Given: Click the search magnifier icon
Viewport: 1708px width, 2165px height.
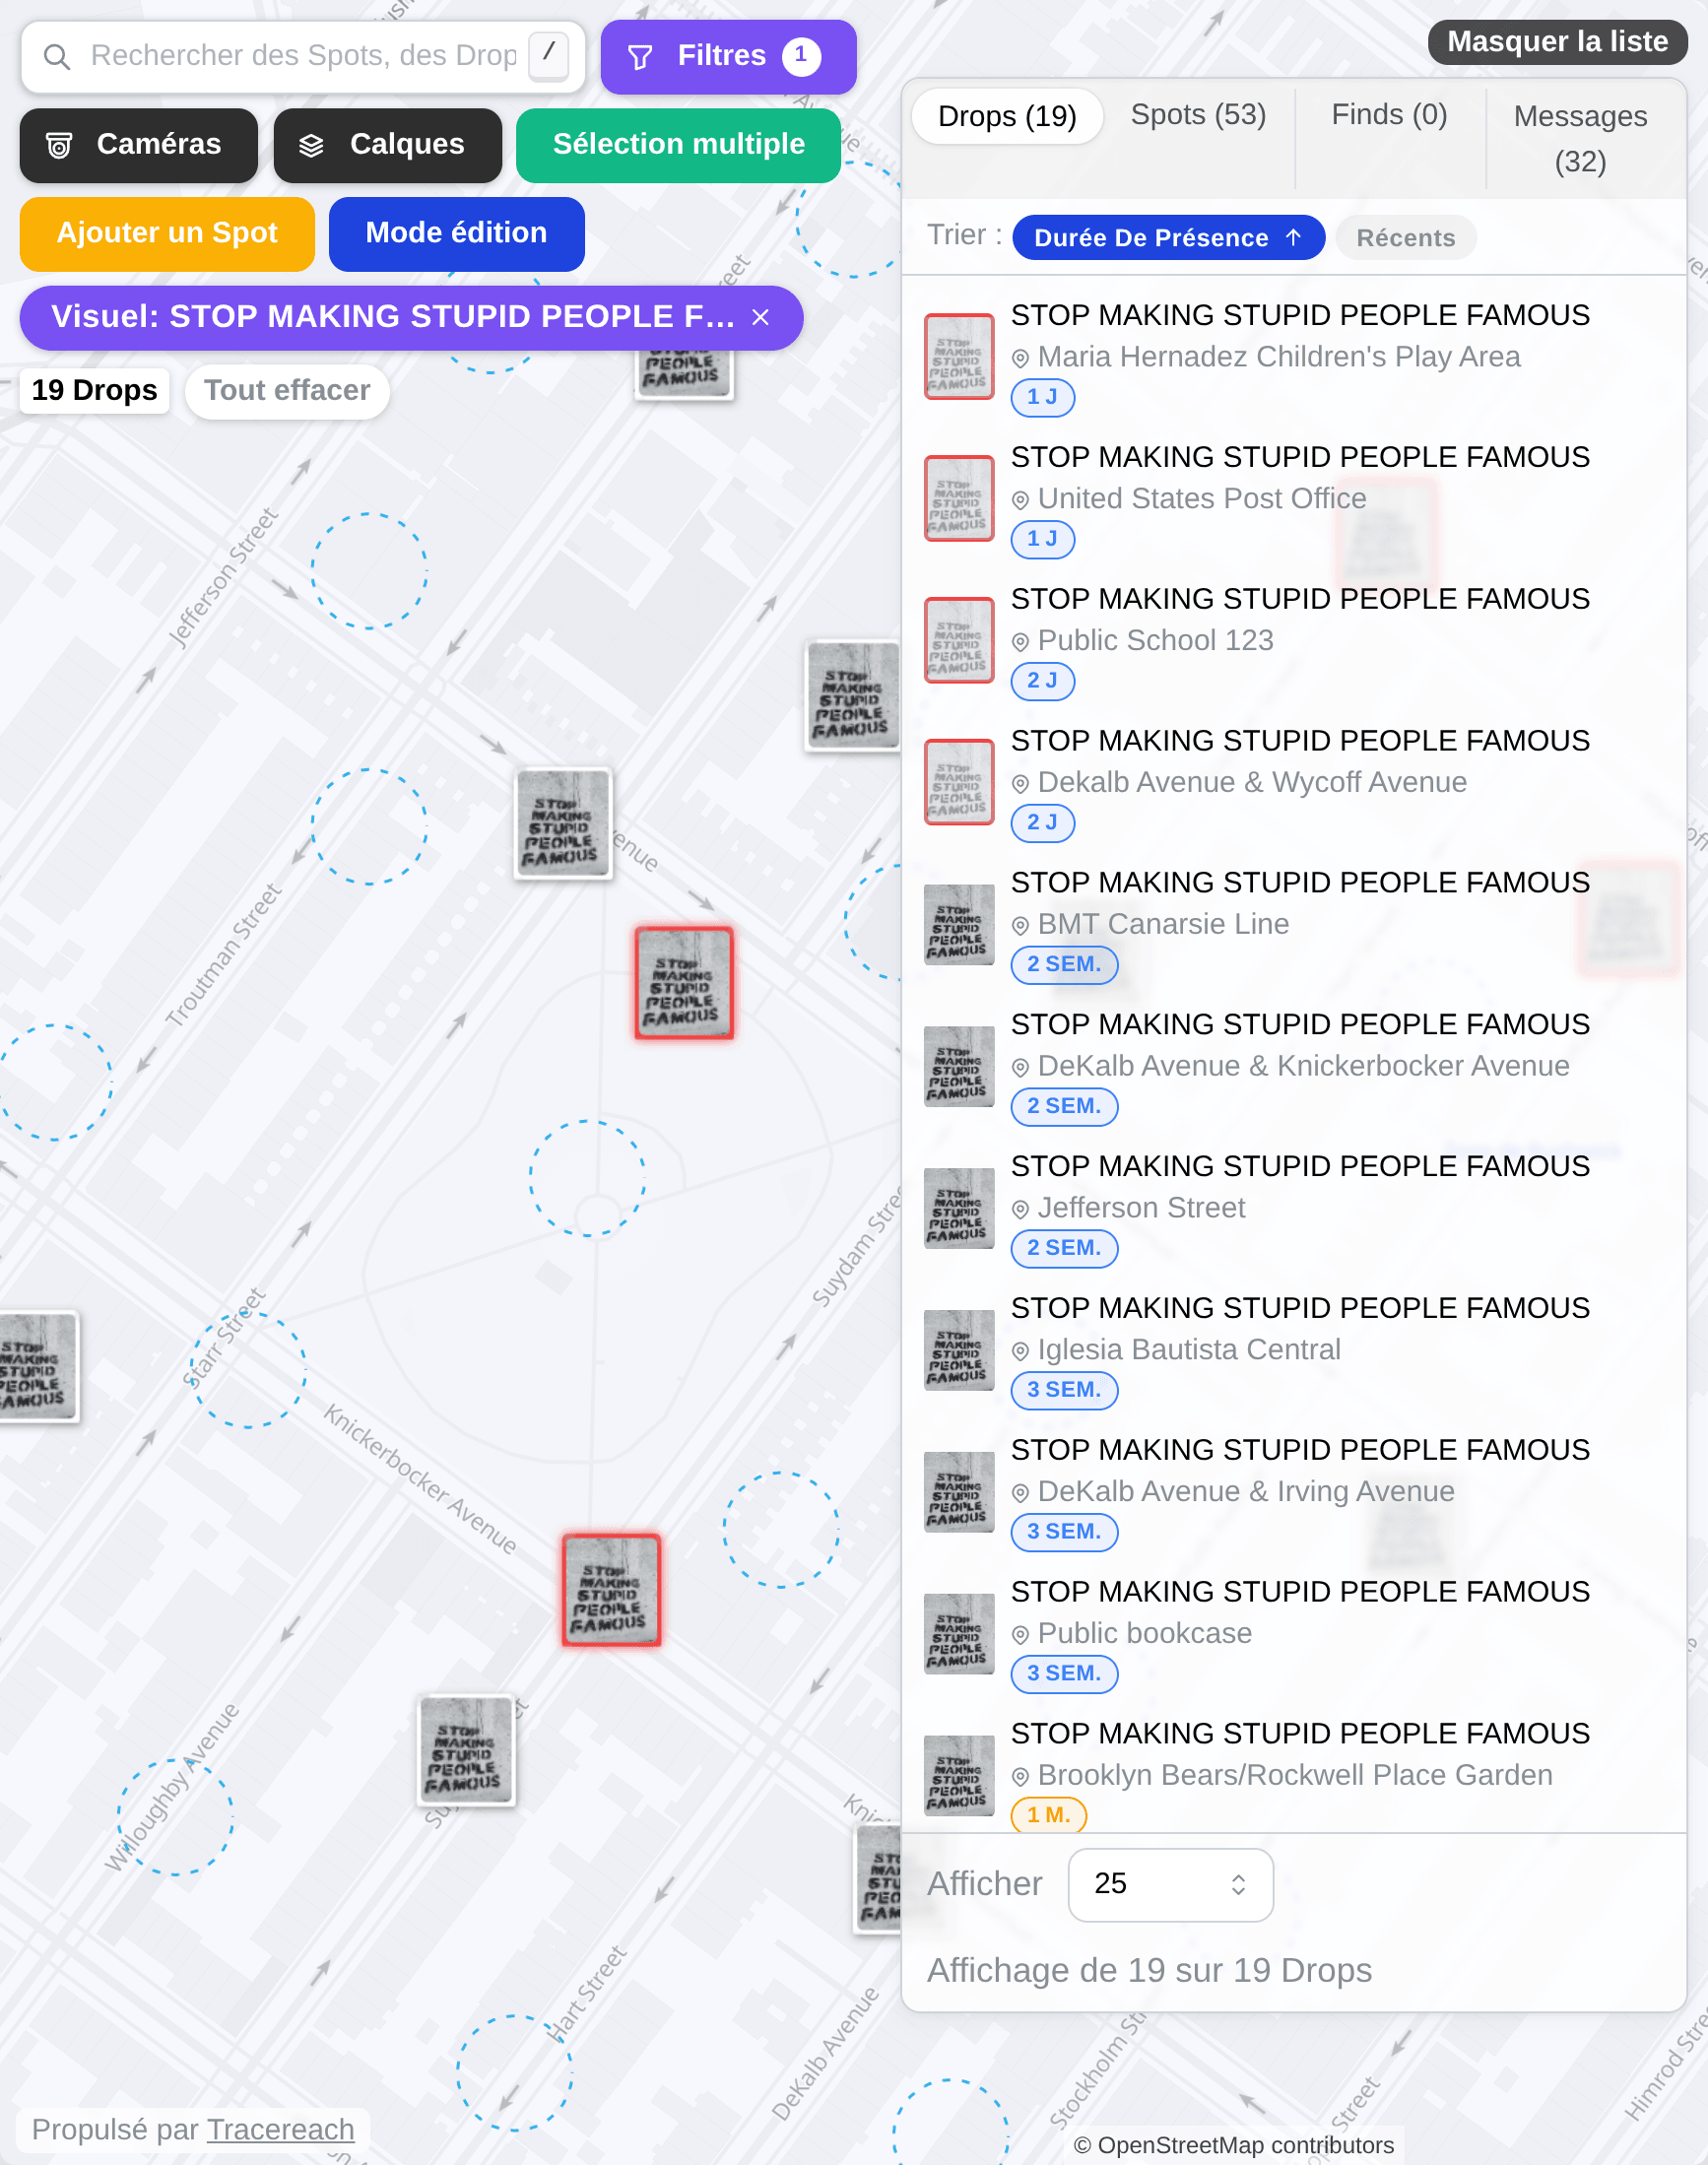Looking at the screenshot, I should pyautogui.click(x=57, y=57).
